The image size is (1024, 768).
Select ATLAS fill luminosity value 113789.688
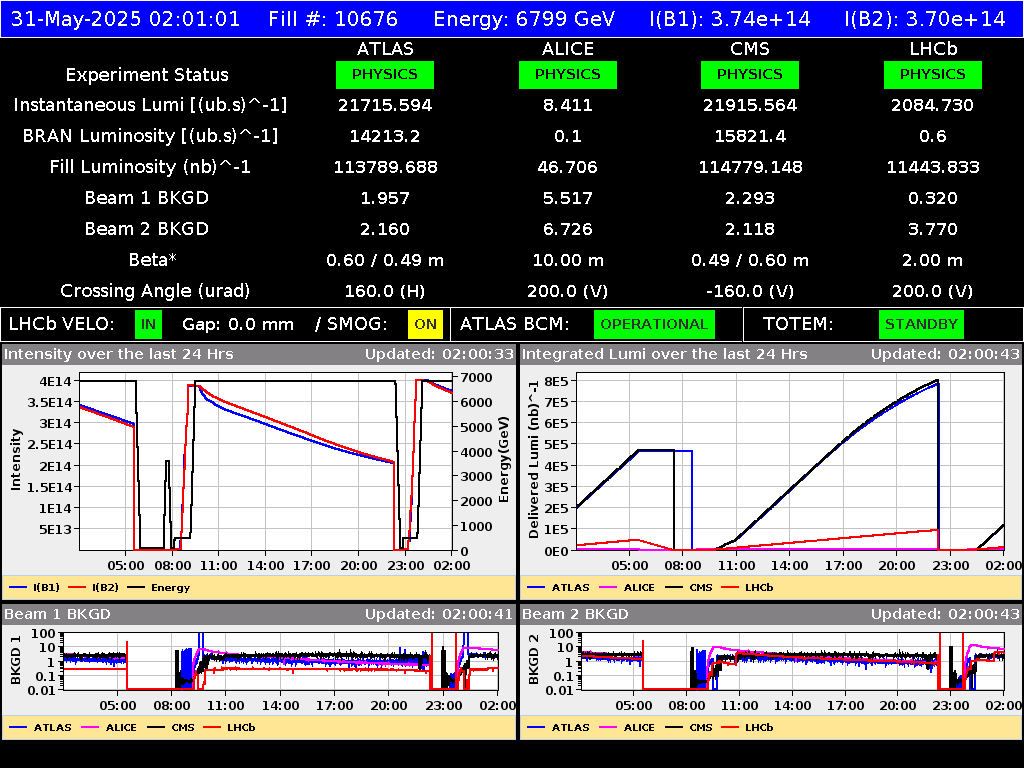[385, 167]
